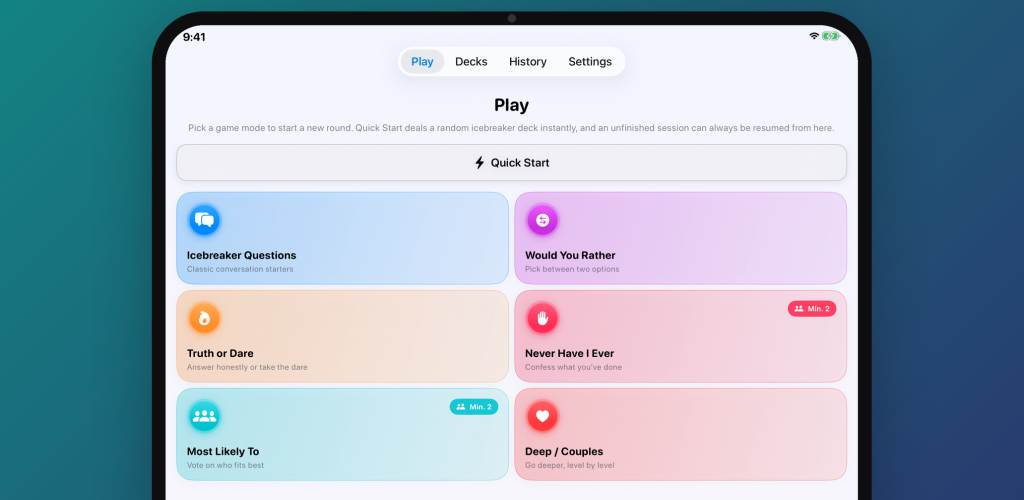The width and height of the screenshot is (1024, 500).
Task: Click the 'Confess what you've done' subtitle
Action: [573, 367]
